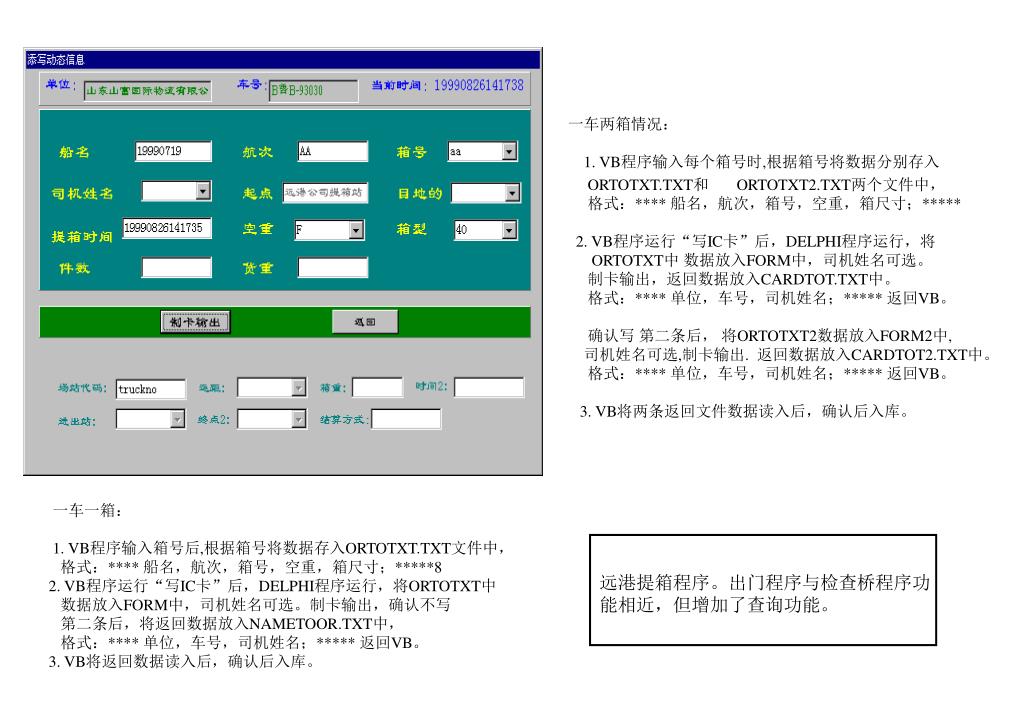Open the 目地的 dropdown list

513,193
